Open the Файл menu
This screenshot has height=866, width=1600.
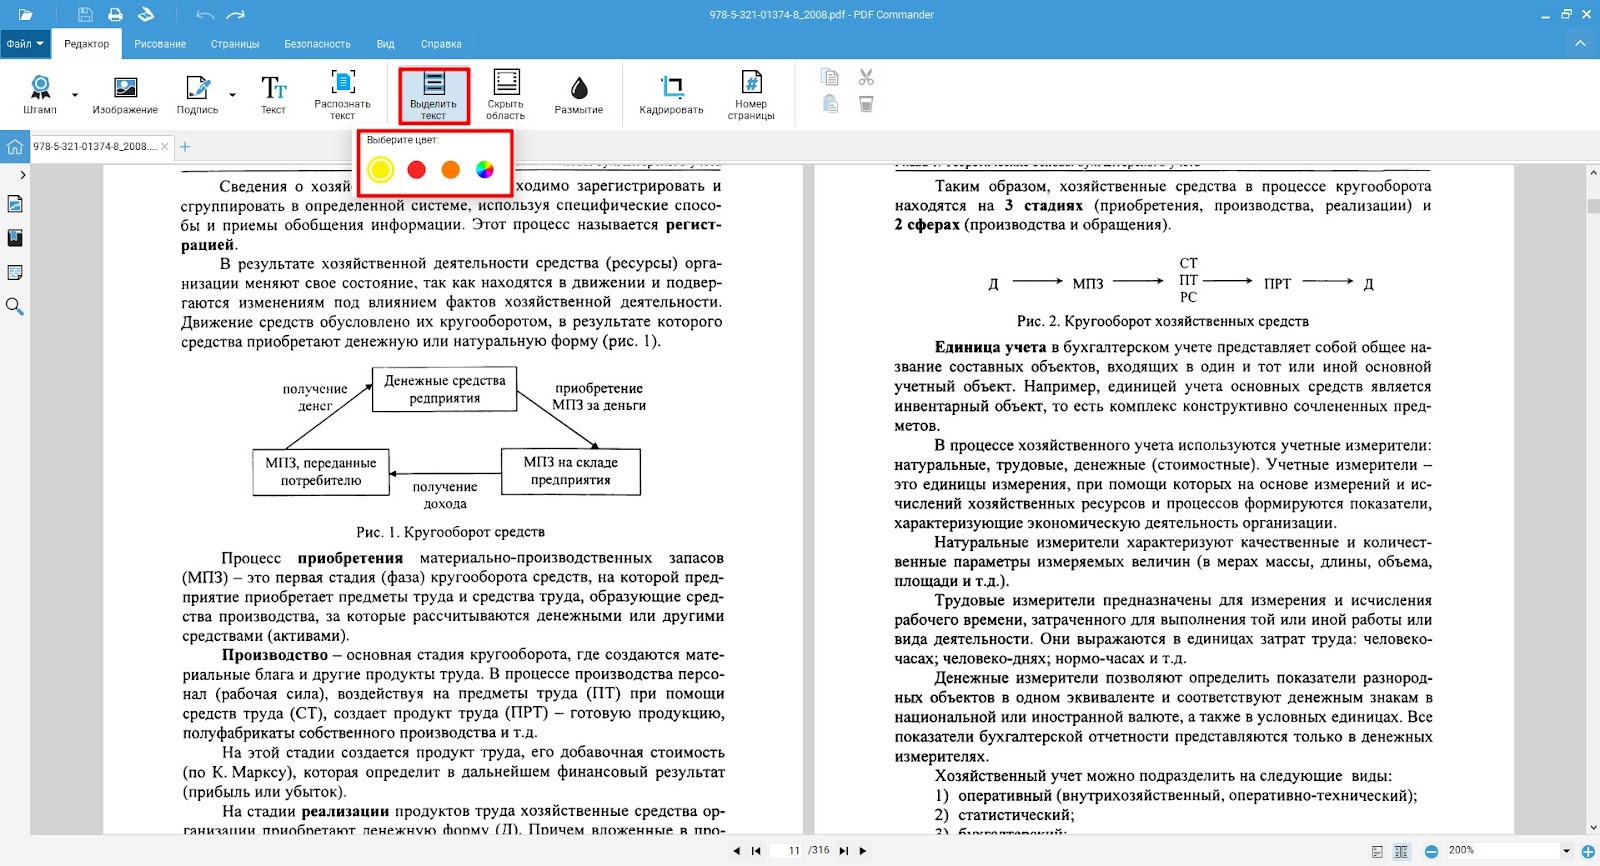pyautogui.click(x=25, y=44)
